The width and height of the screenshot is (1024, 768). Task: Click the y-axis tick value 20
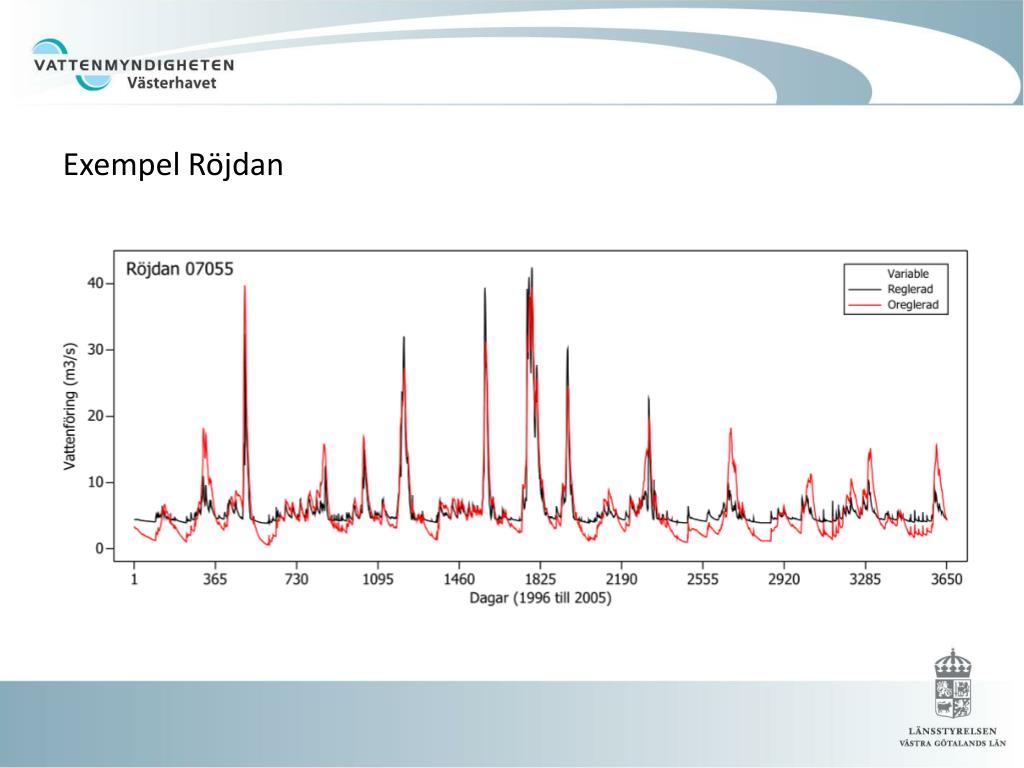(x=95, y=416)
